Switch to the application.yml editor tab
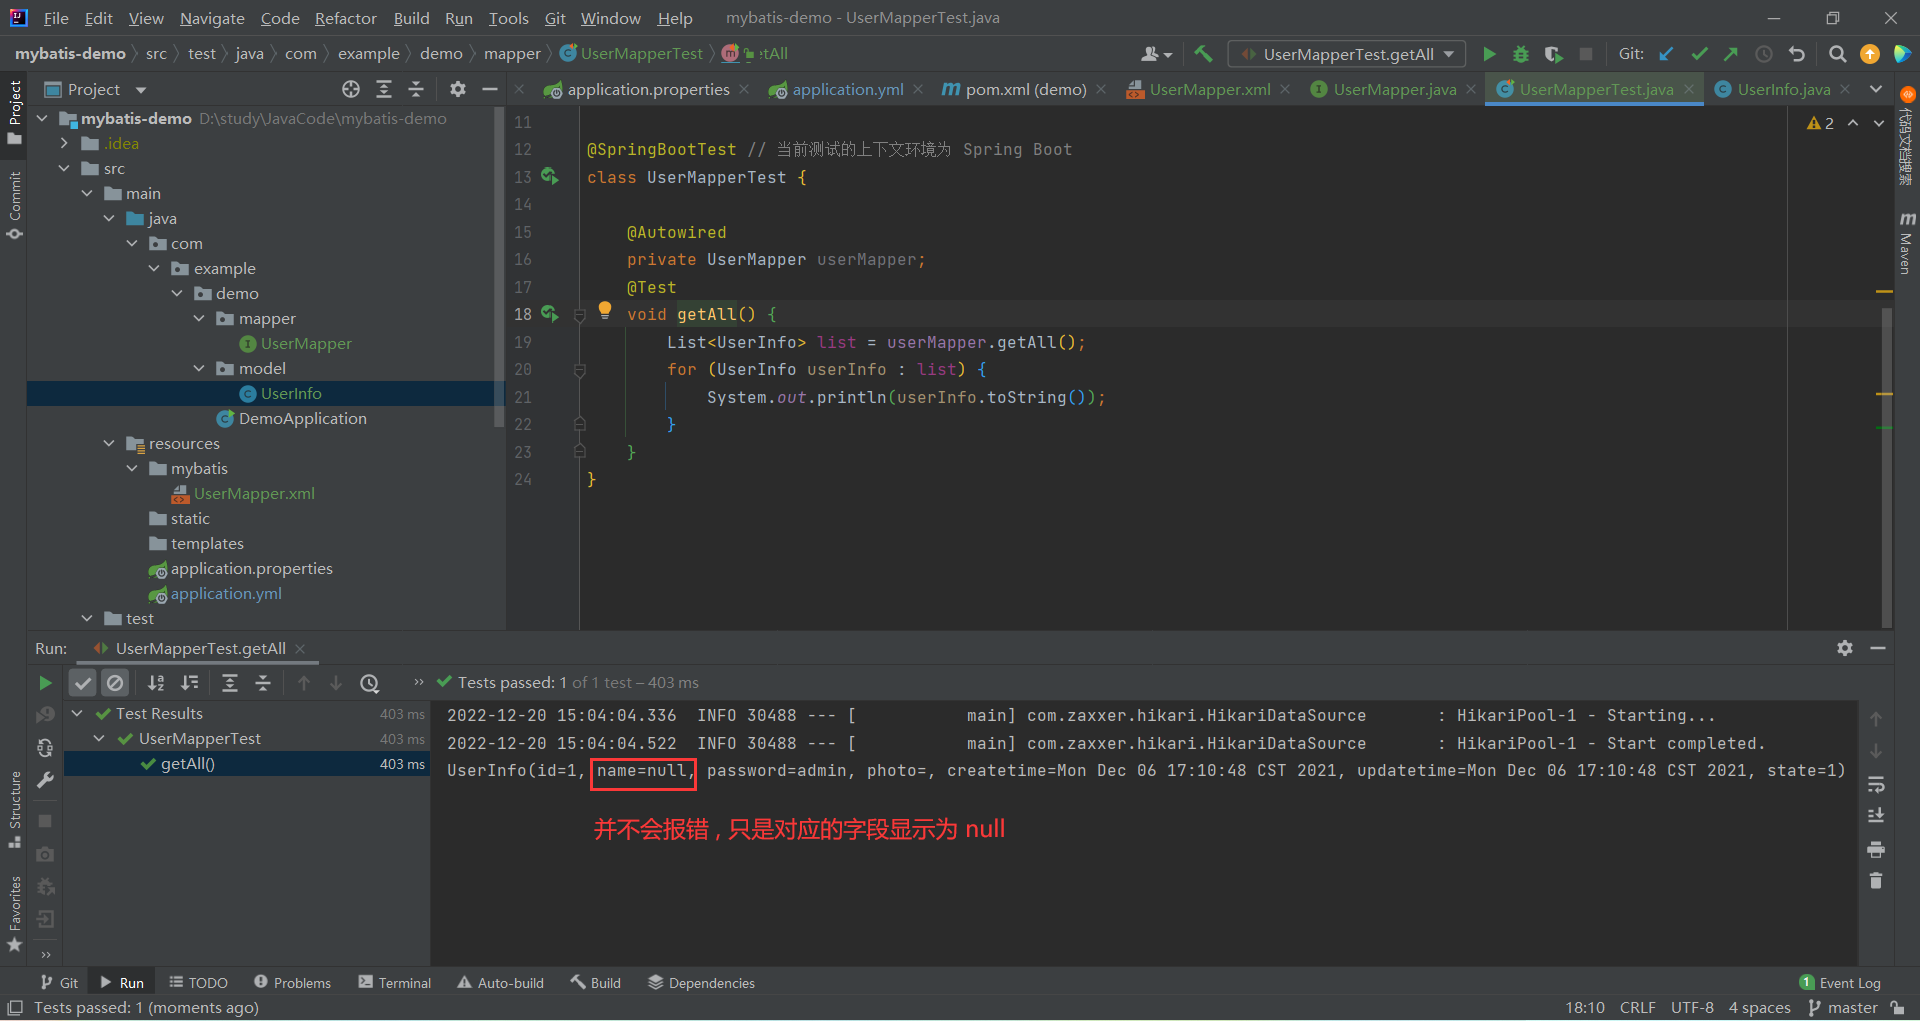Image resolution: width=1920 pixels, height=1021 pixels. pos(848,89)
